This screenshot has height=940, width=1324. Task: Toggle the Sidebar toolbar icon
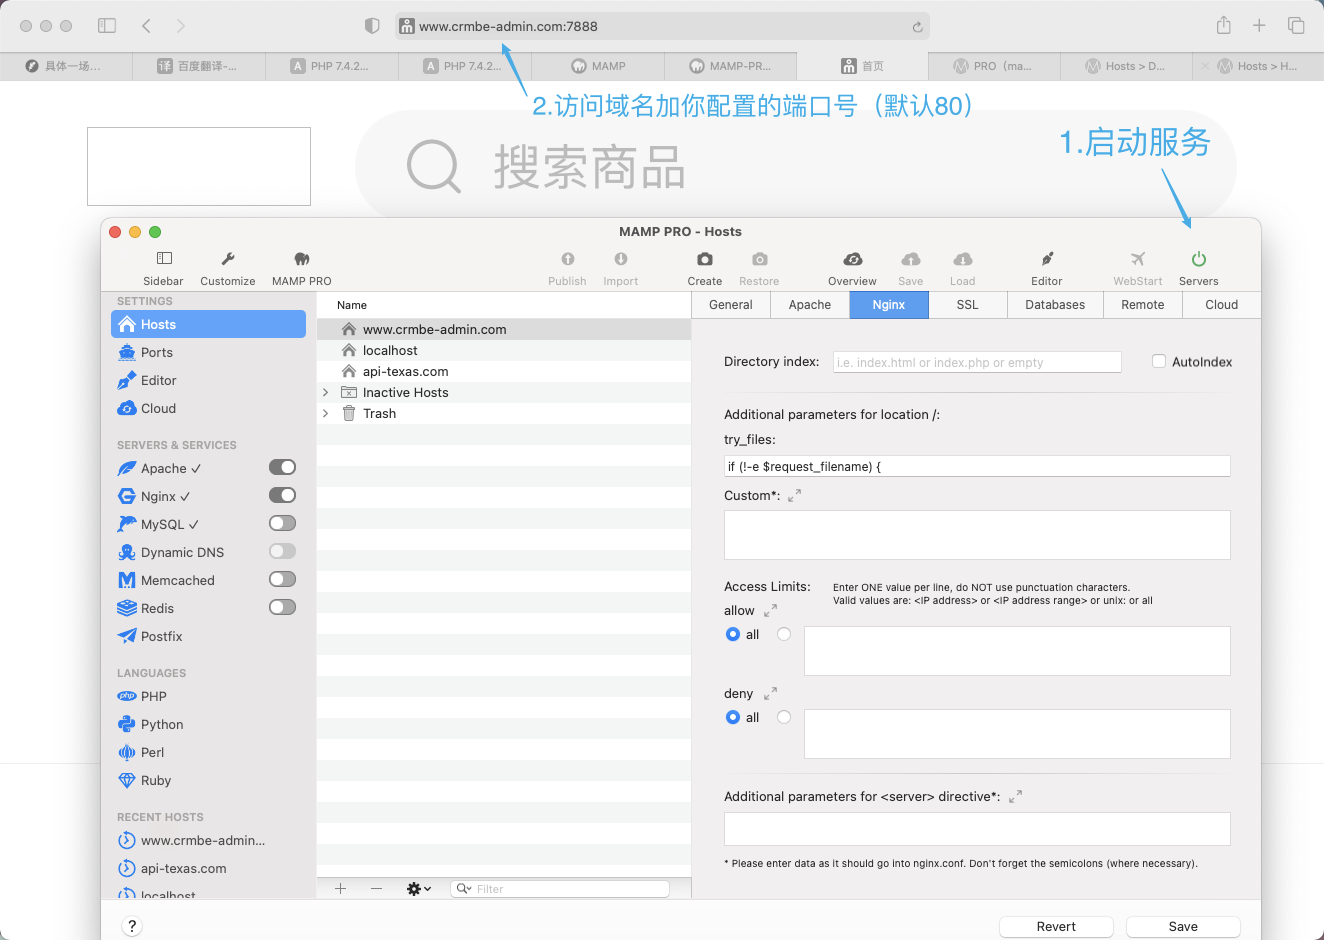coord(164,259)
